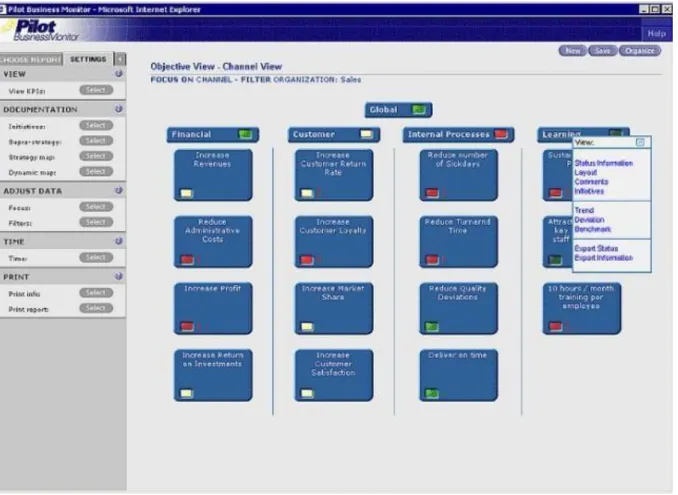Click Select next to Filters

[x=96, y=222]
